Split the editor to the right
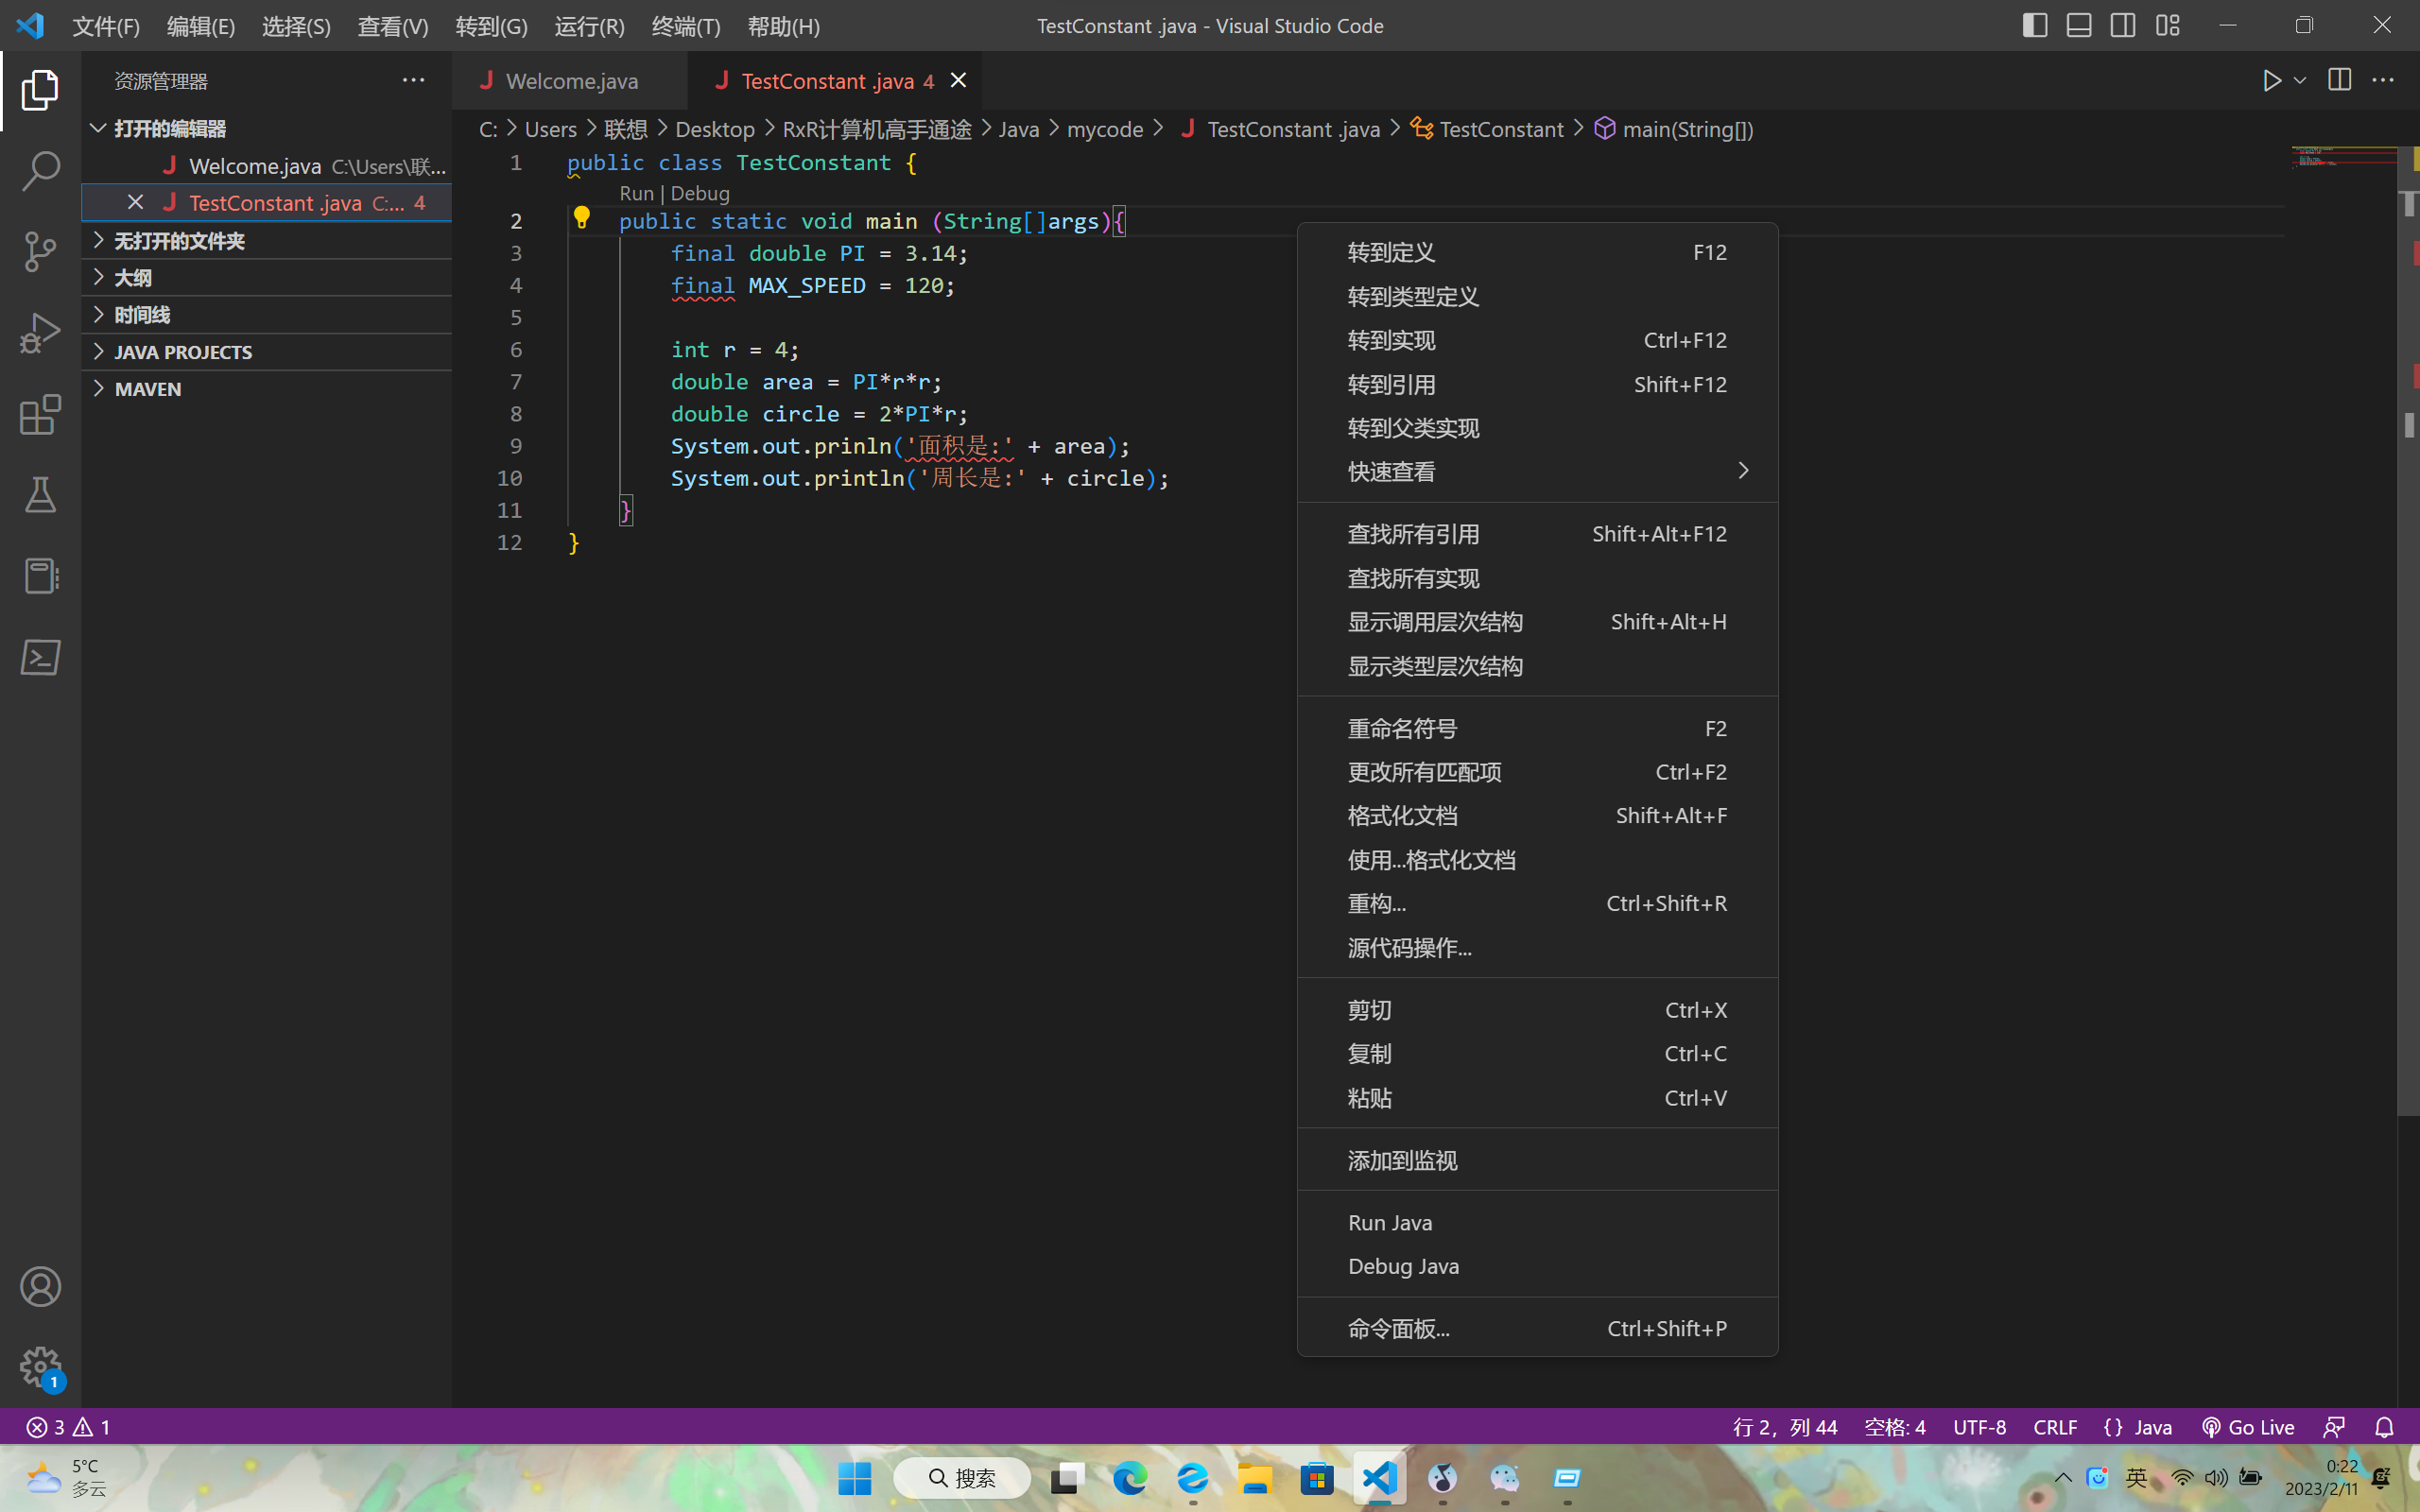 [2339, 80]
